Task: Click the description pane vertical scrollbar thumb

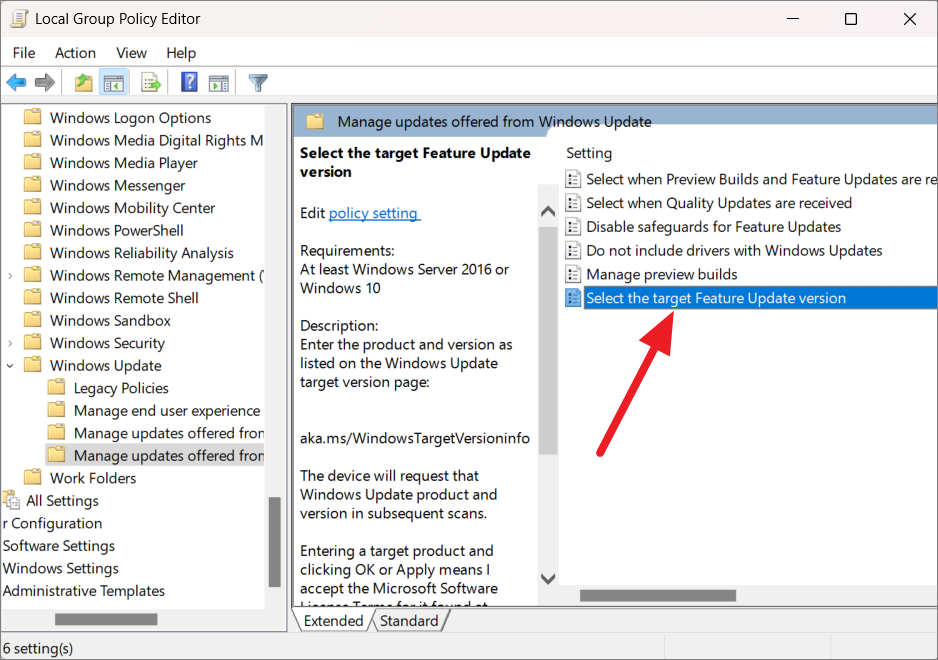Action: (547, 340)
